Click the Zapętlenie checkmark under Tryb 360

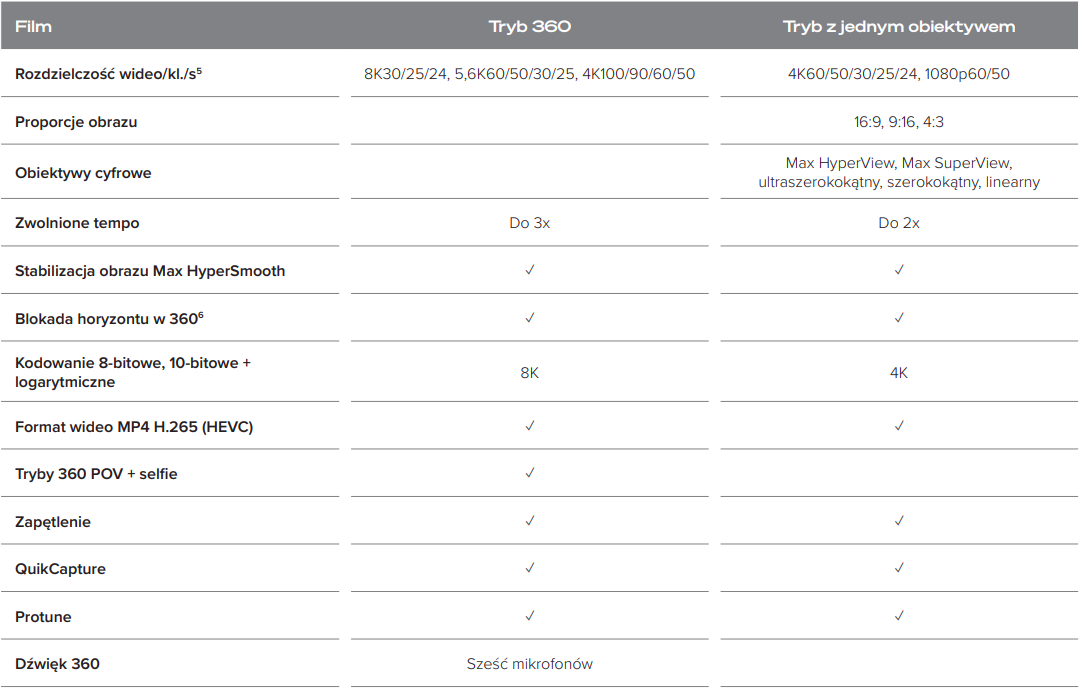[x=529, y=521]
